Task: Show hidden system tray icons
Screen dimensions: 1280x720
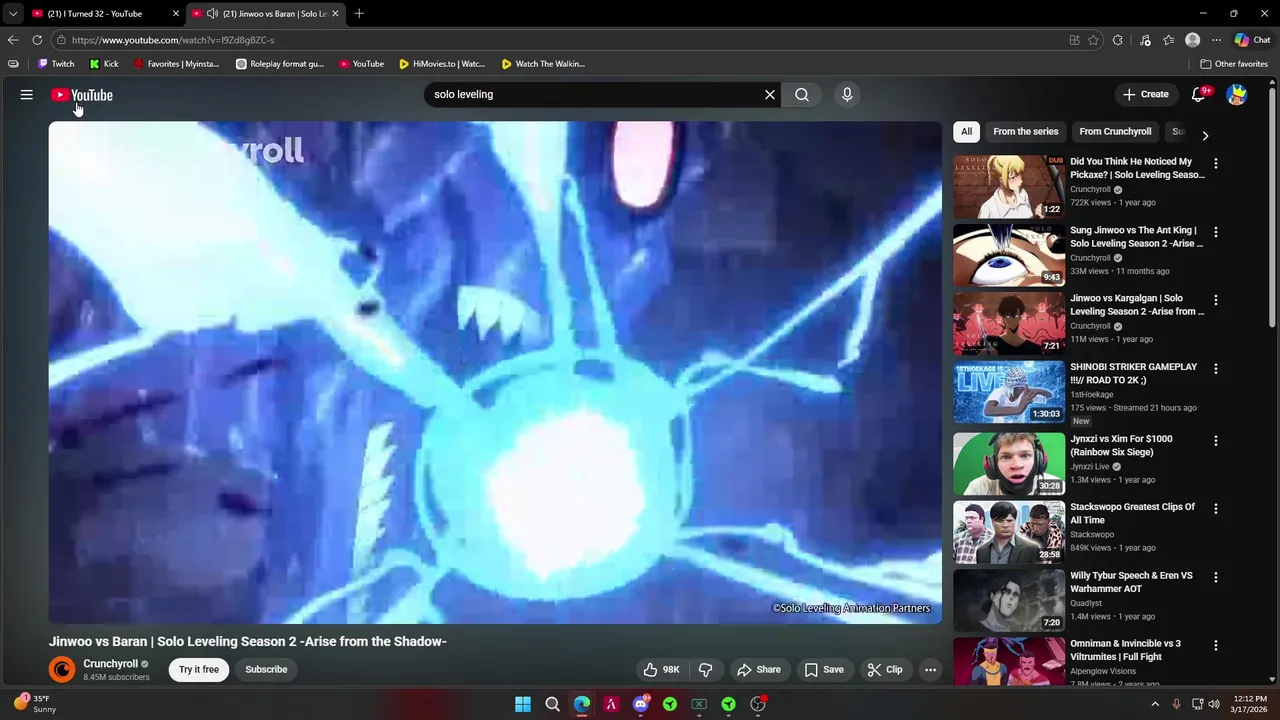Action: click(x=1155, y=704)
